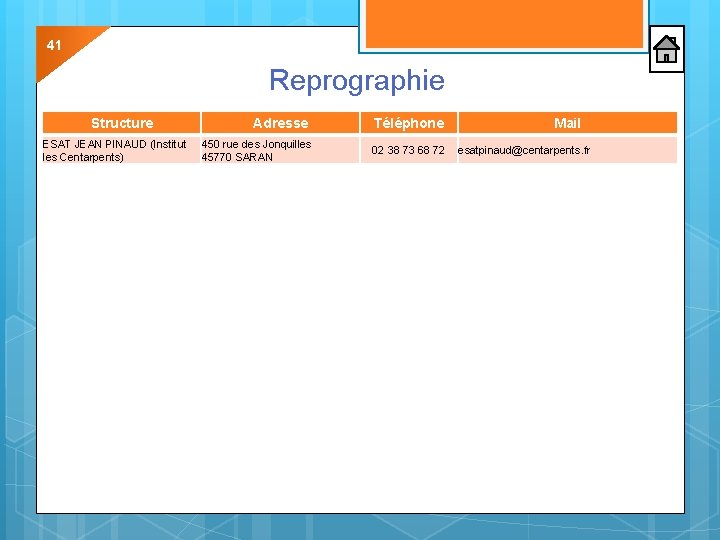Select the Reprographie slide title

click(357, 80)
